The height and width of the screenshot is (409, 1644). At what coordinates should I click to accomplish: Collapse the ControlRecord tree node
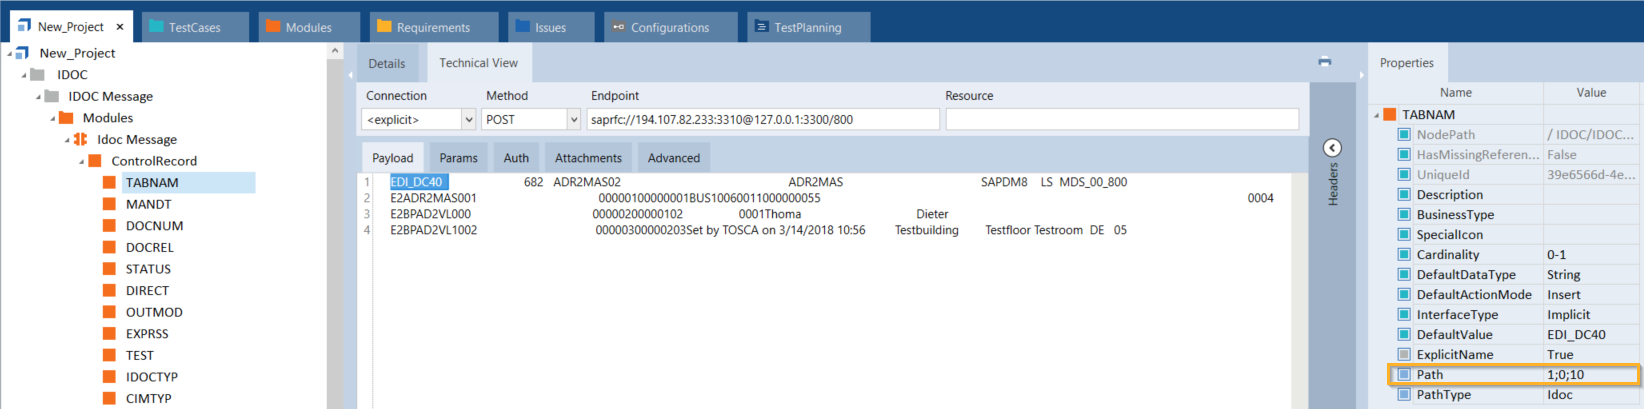(82, 161)
